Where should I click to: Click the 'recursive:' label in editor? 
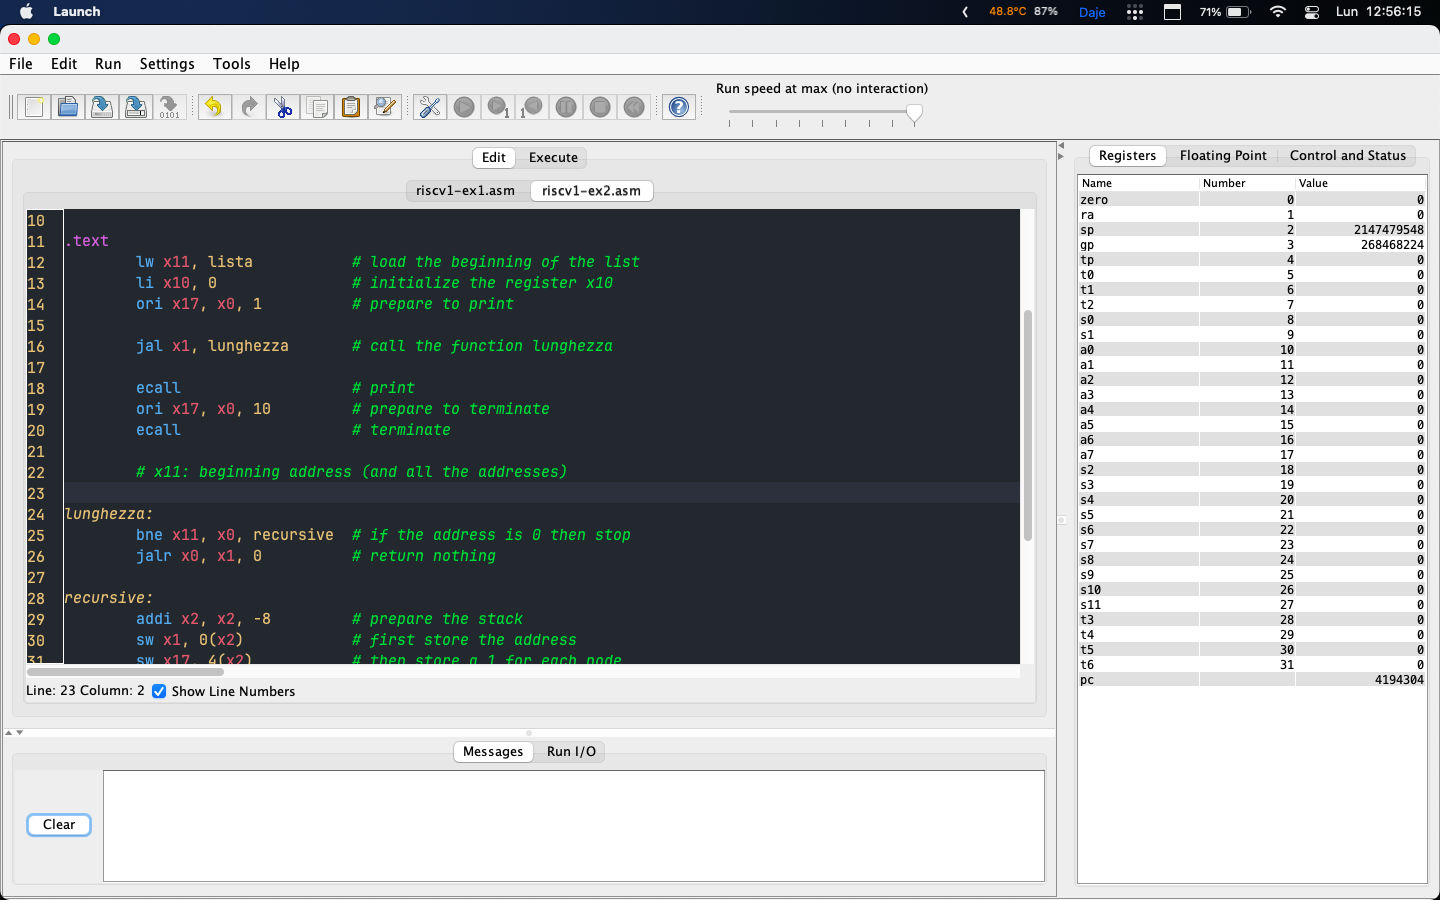point(109,598)
